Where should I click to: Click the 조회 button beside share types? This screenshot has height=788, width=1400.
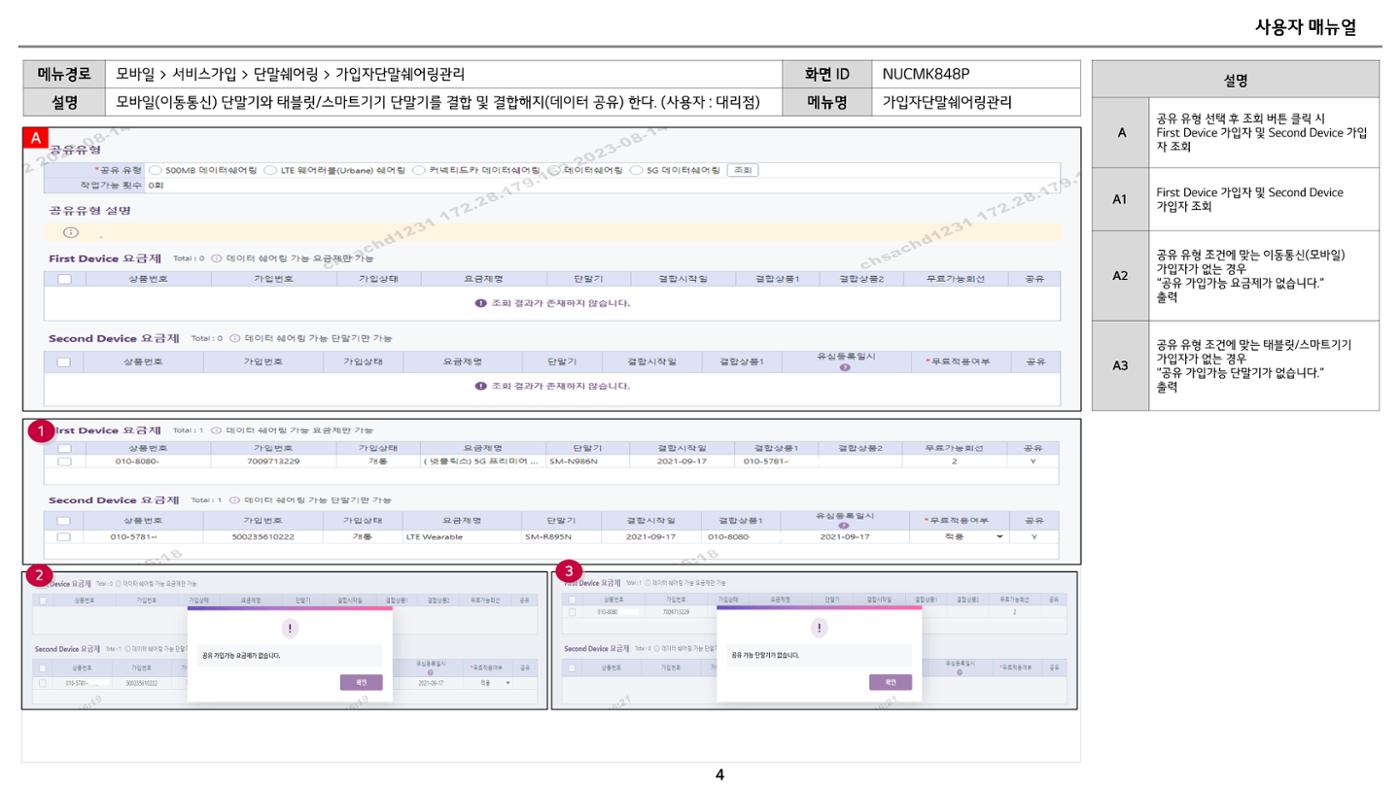click(742, 170)
